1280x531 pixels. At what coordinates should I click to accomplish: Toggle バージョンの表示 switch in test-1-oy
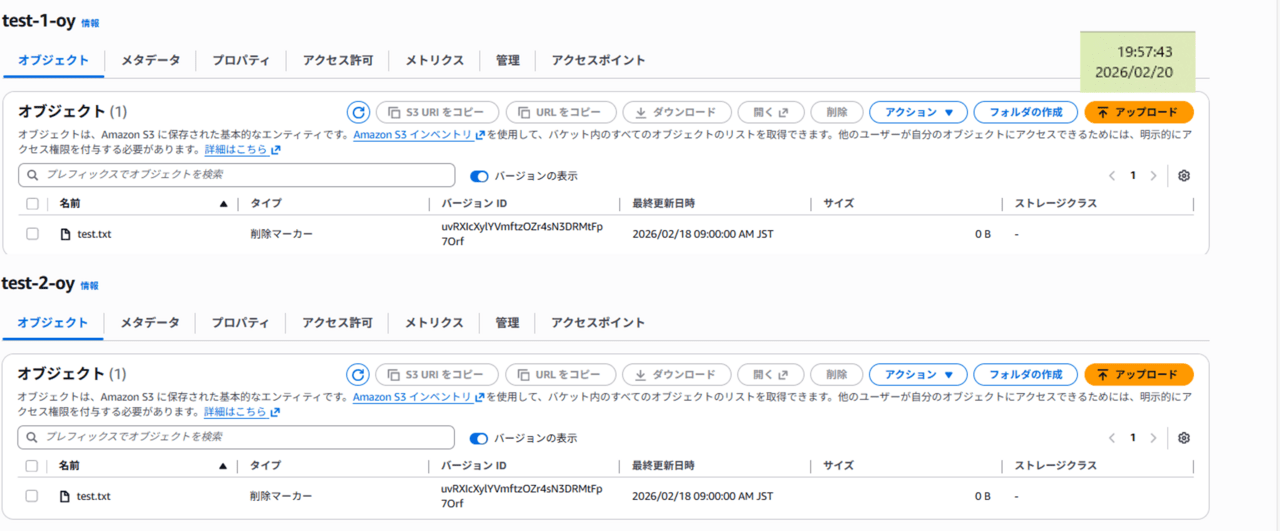[480, 176]
